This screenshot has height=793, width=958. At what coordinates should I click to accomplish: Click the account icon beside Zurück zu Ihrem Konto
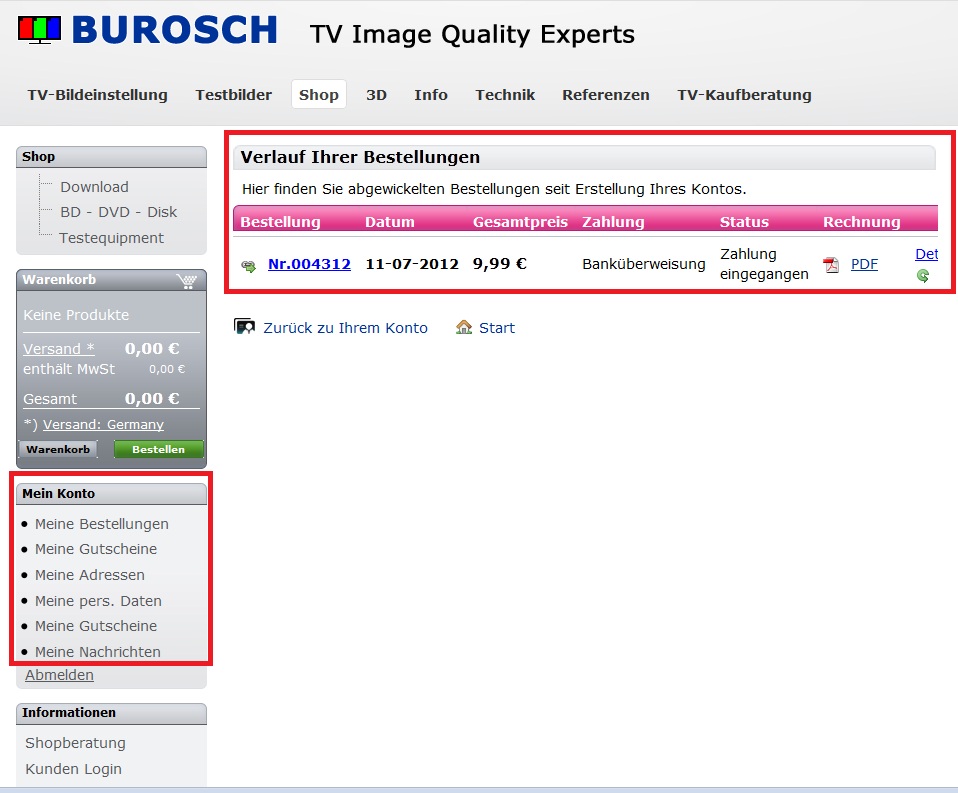click(244, 327)
